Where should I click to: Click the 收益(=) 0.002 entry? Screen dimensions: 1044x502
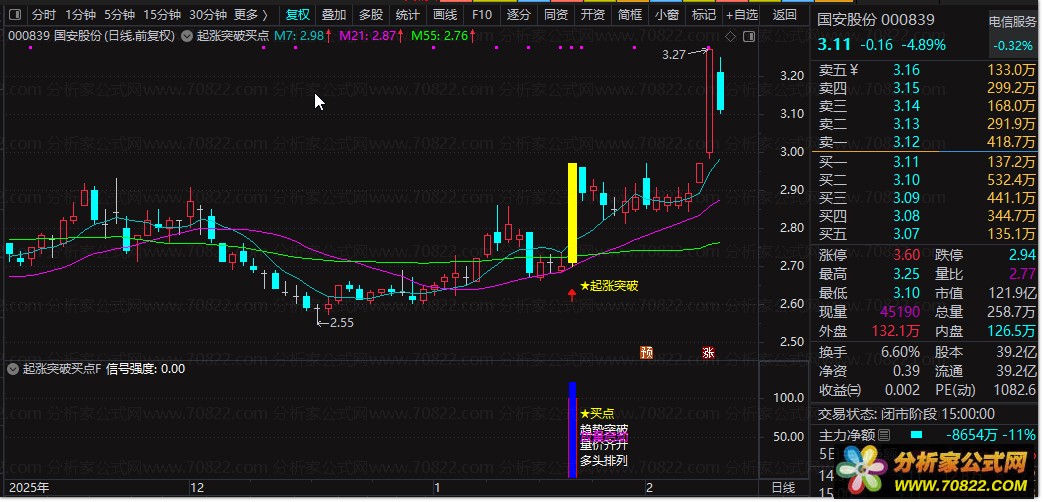pos(869,390)
